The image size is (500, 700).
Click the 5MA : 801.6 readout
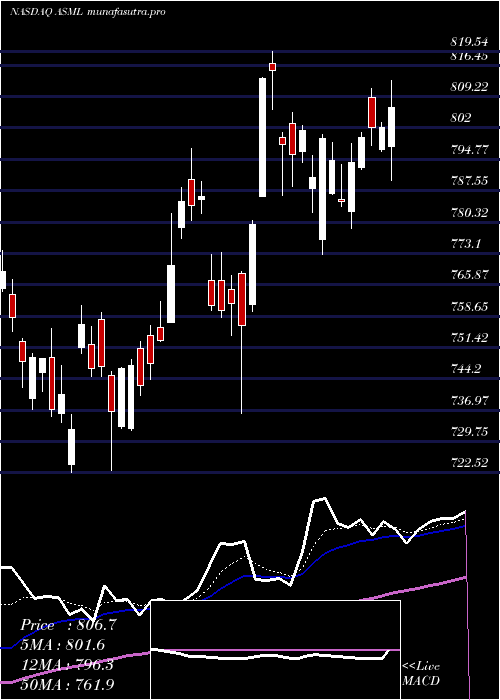pos(62,645)
